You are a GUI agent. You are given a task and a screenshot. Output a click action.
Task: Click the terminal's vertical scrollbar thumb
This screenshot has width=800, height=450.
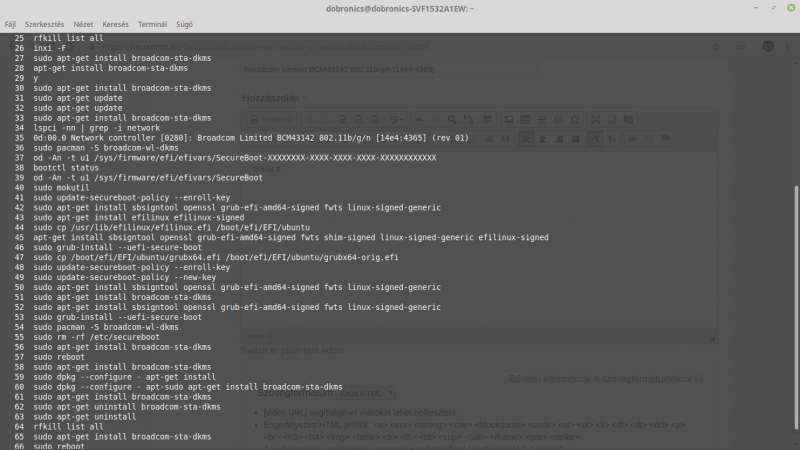(x=796, y=308)
